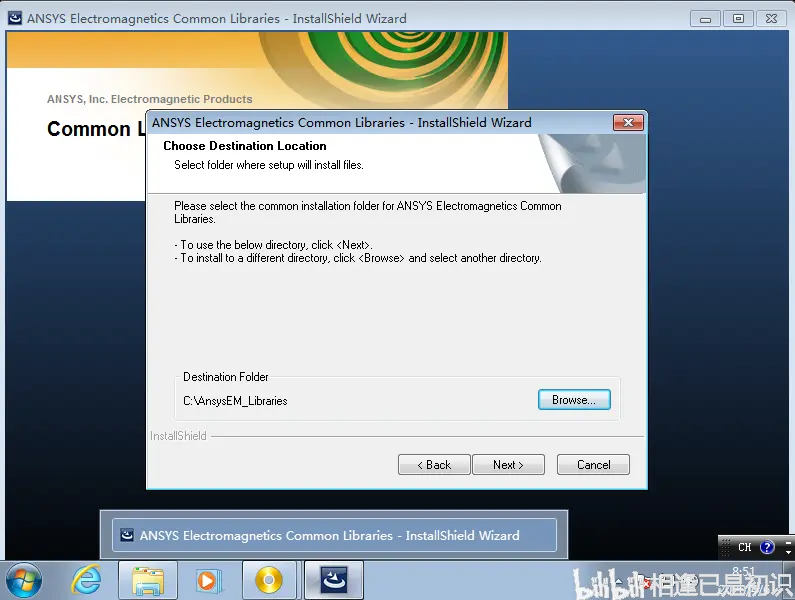Select the taskbar preview of ANSYS InstallShield Wizard
The height and width of the screenshot is (600, 795).
coord(334,535)
